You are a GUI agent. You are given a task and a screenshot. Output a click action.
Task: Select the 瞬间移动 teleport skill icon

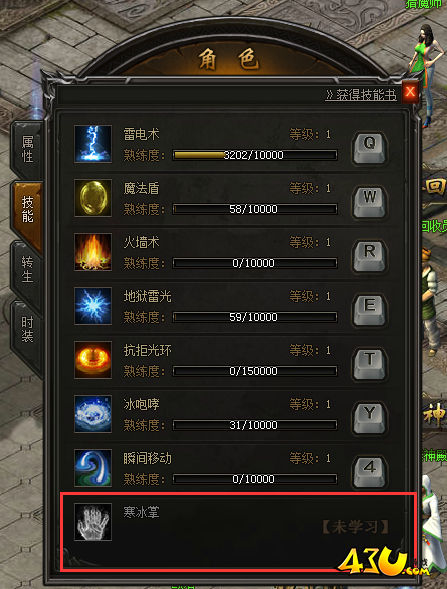click(x=93, y=468)
